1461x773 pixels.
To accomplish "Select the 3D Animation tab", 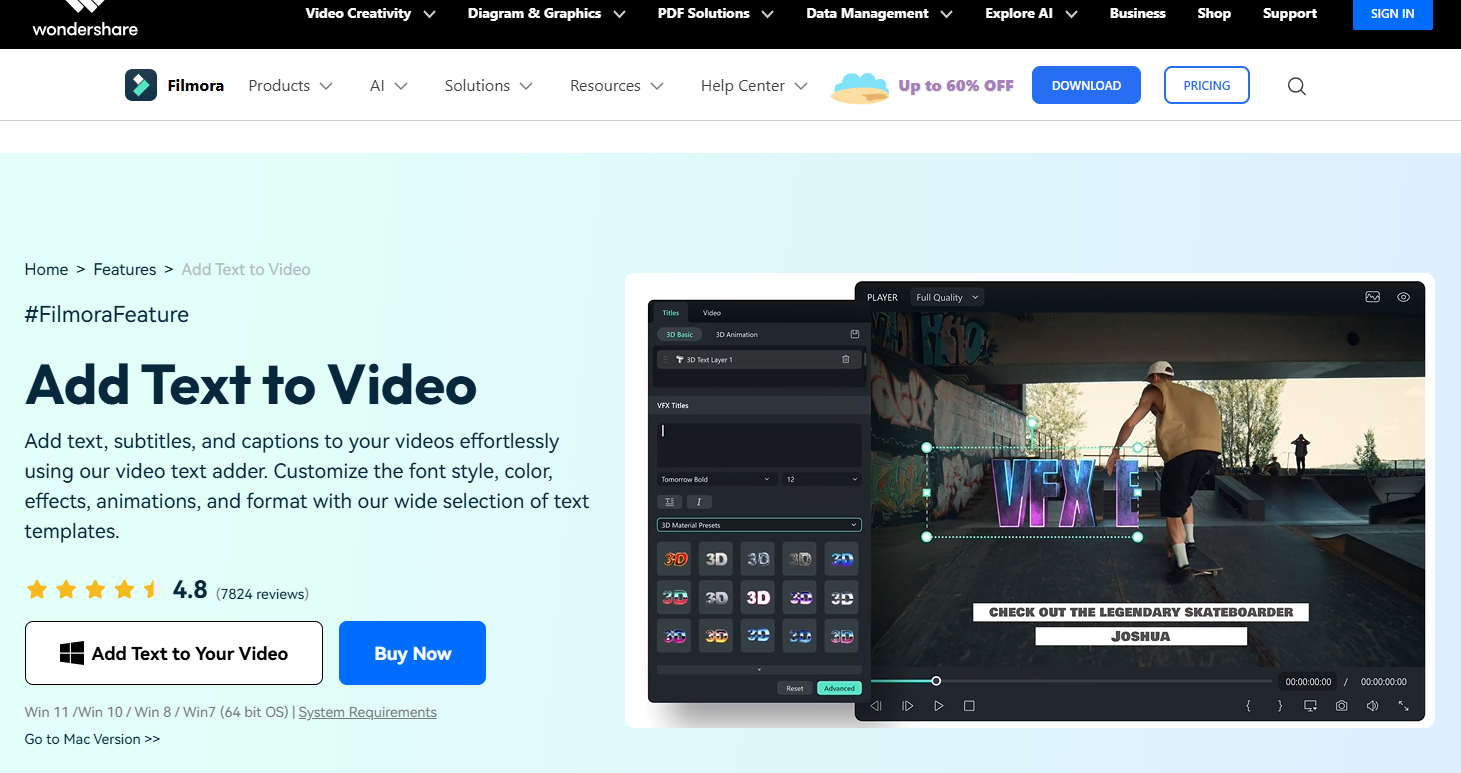I will point(737,334).
